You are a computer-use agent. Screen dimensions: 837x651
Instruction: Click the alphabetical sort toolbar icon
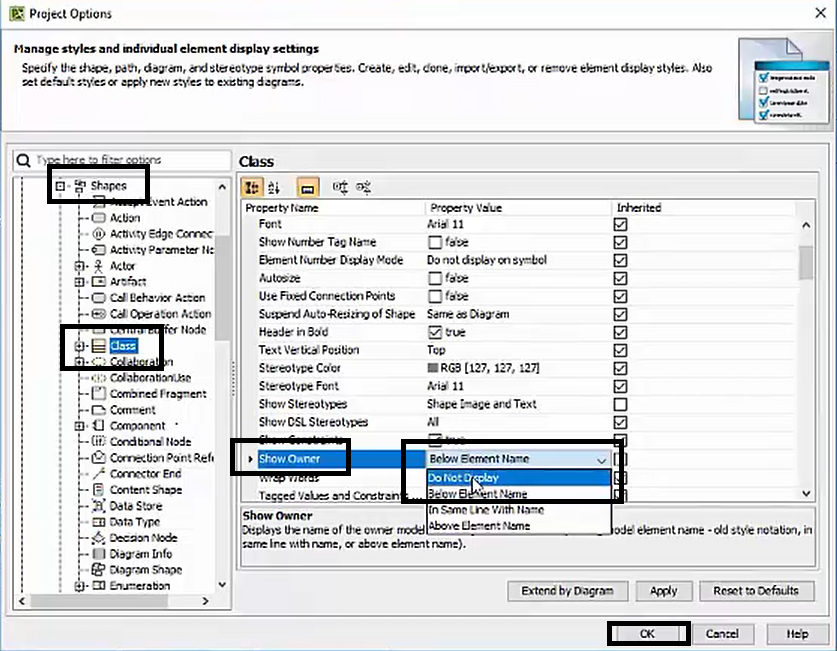tap(274, 188)
